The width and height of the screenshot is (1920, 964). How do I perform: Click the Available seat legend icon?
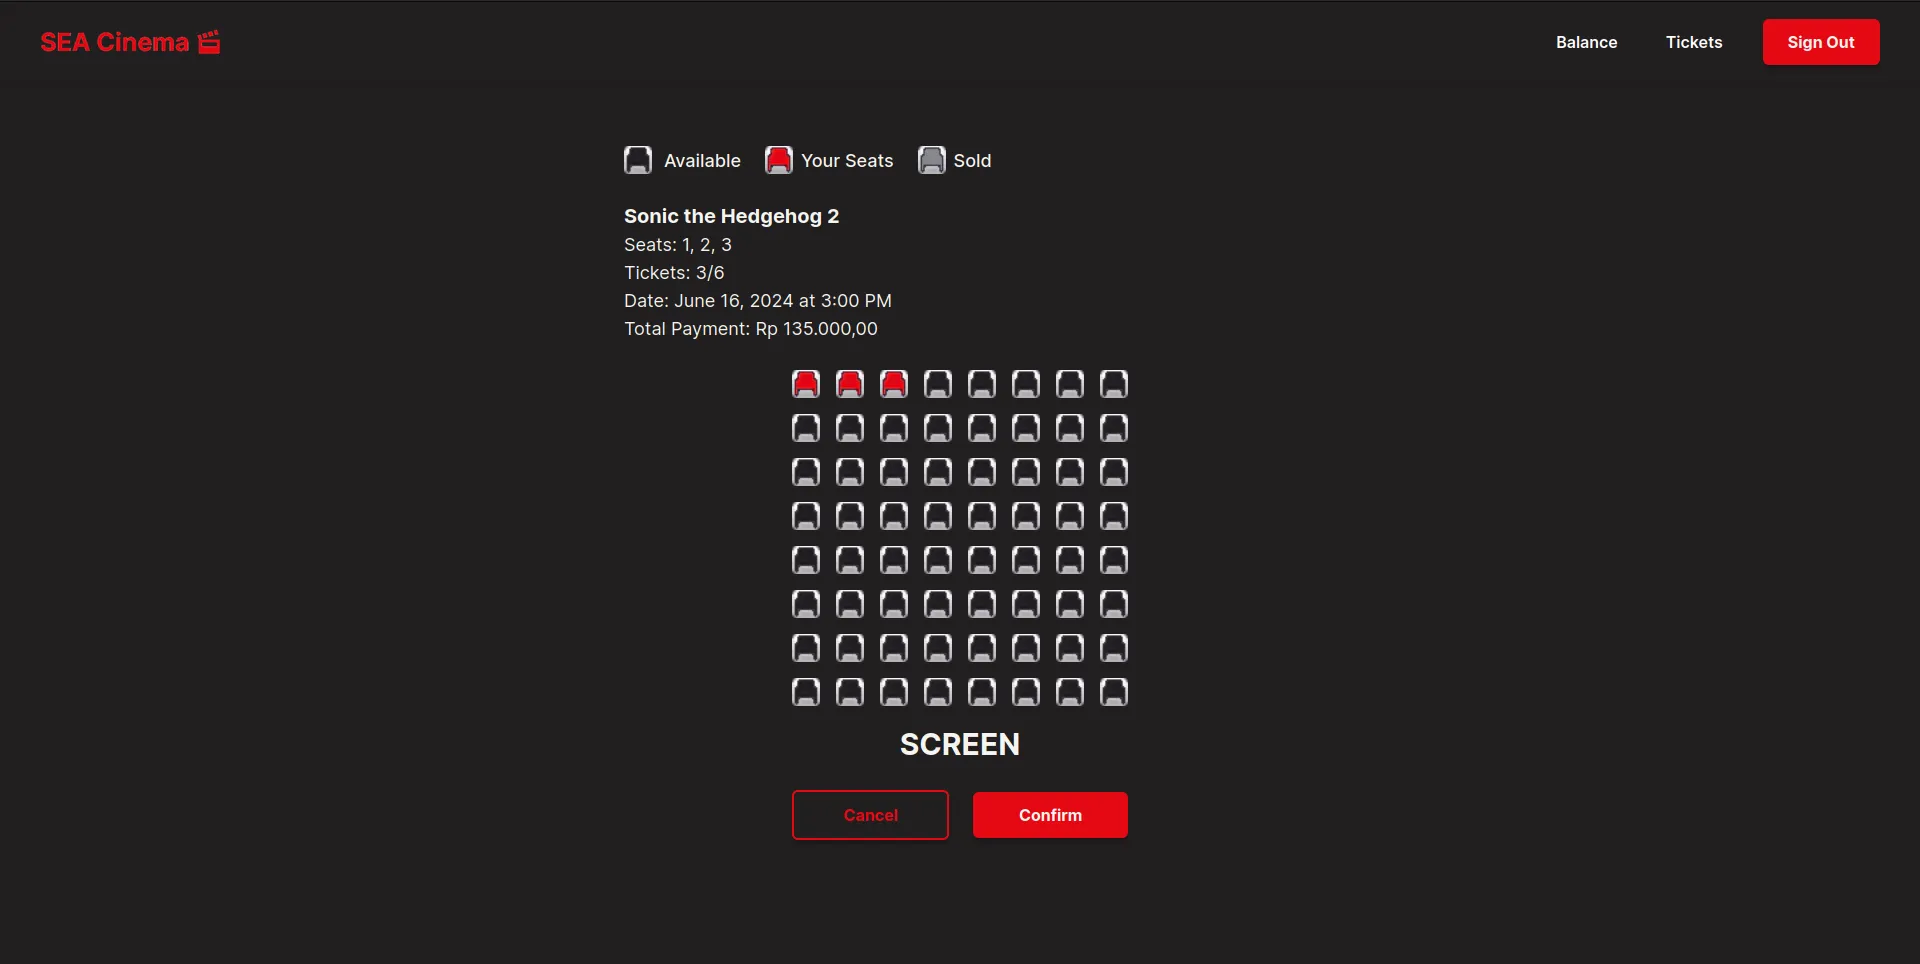coord(638,159)
